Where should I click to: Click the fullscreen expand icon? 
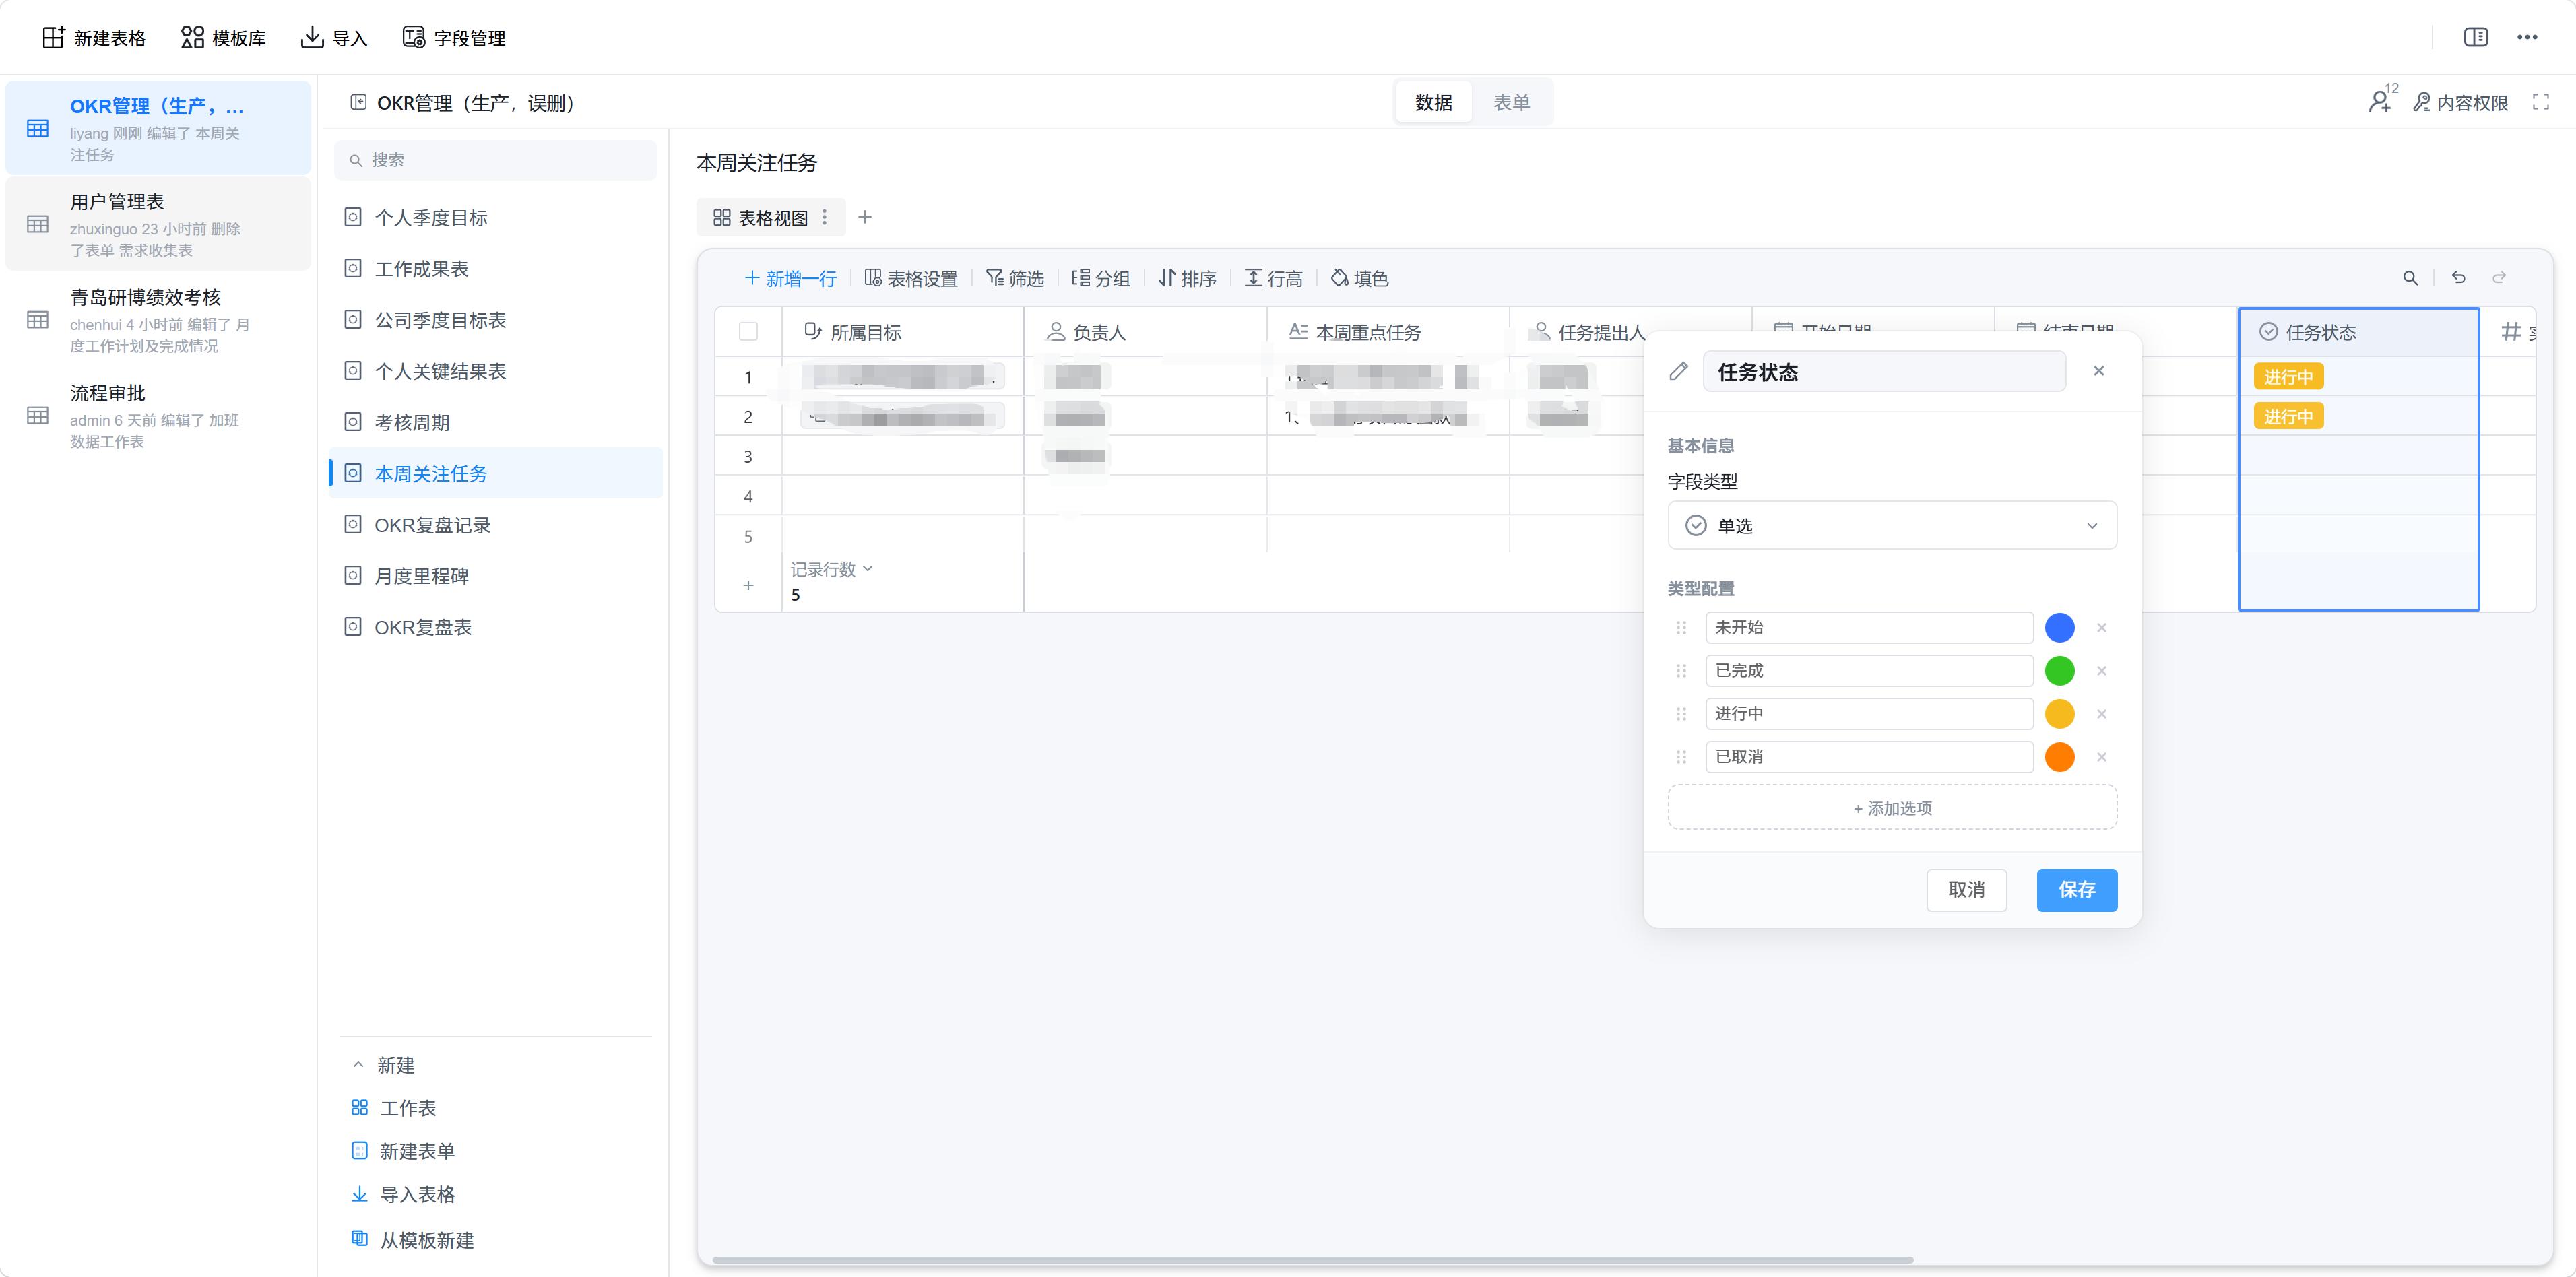tap(2541, 102)
